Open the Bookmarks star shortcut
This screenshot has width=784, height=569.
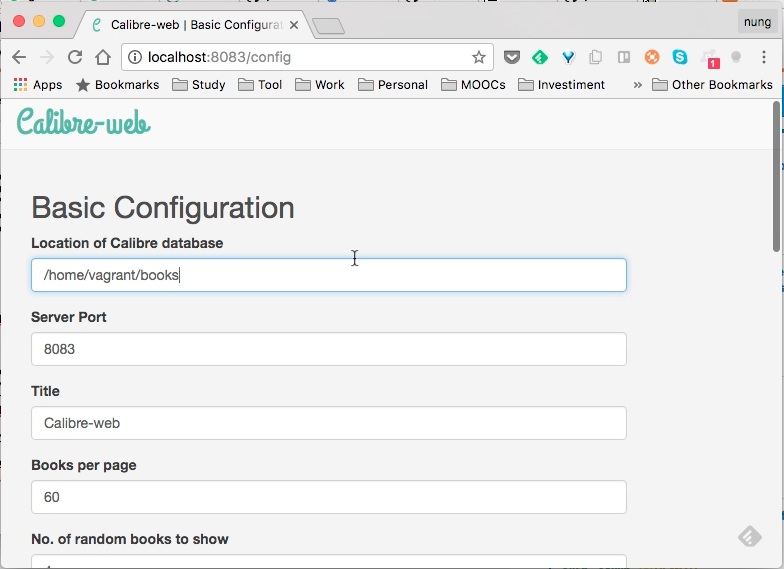click(x=118, y=84)
